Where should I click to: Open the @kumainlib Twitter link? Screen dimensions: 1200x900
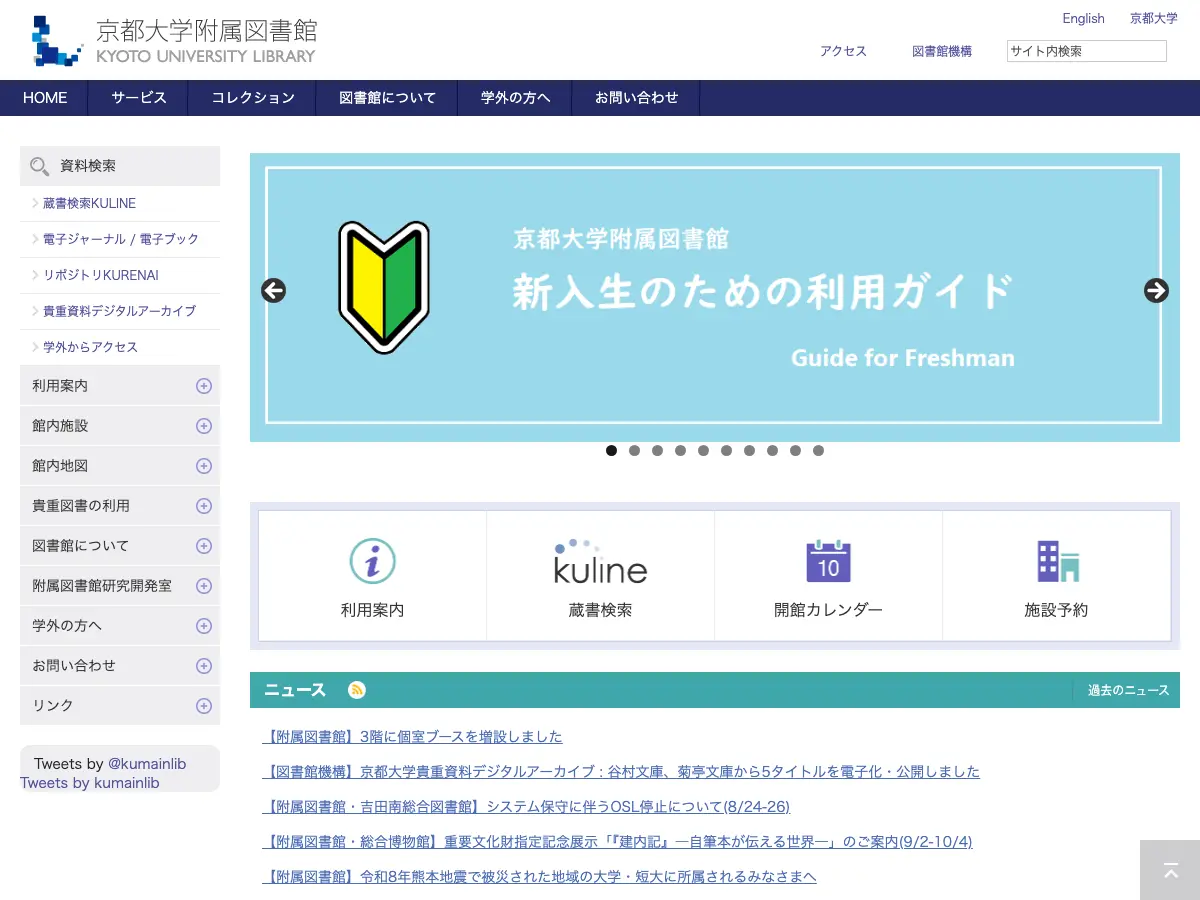(x=147, y=764)
